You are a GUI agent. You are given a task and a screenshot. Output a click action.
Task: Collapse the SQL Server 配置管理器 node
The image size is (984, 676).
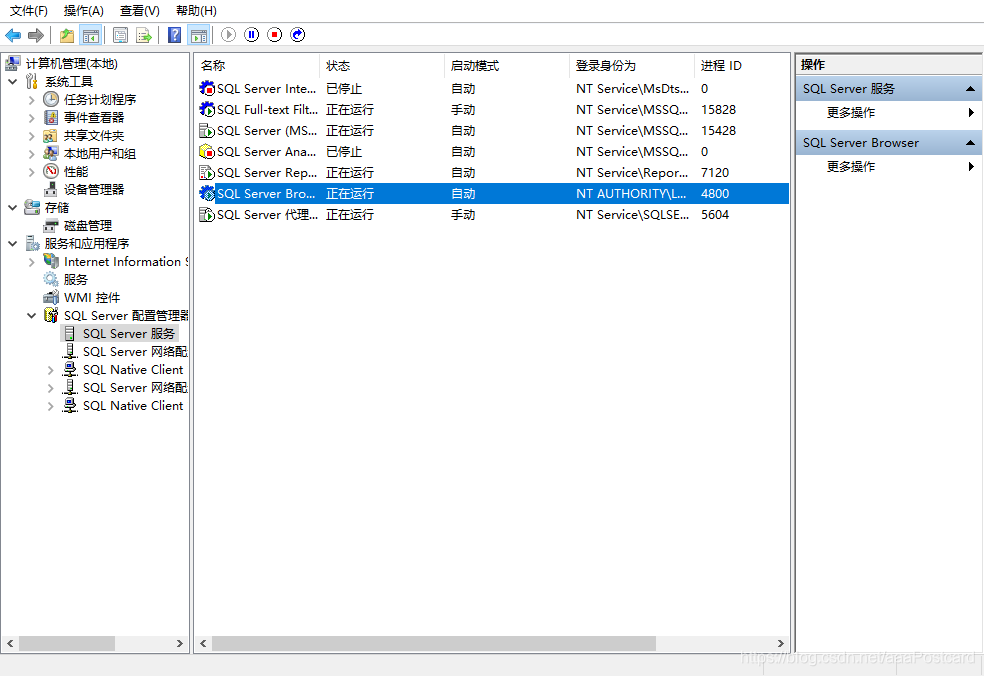pos(31,316)
